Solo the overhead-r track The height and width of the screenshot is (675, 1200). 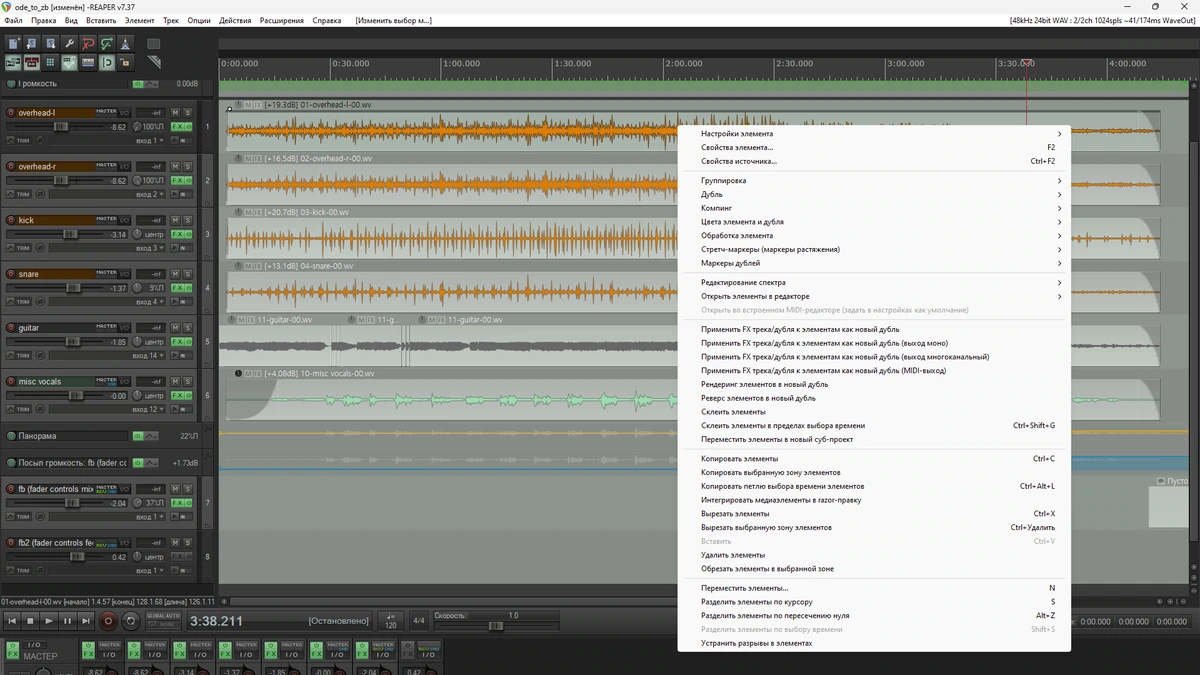[x=187, y=166]
